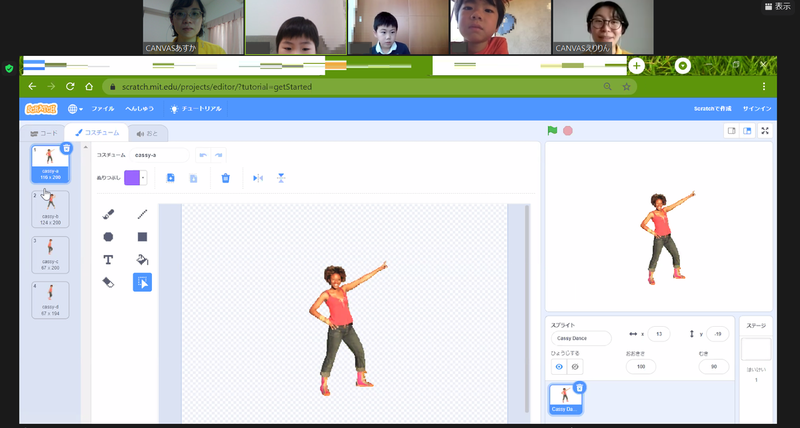Open the fill color dropdown
800x428 pixels.
[144, 178]
